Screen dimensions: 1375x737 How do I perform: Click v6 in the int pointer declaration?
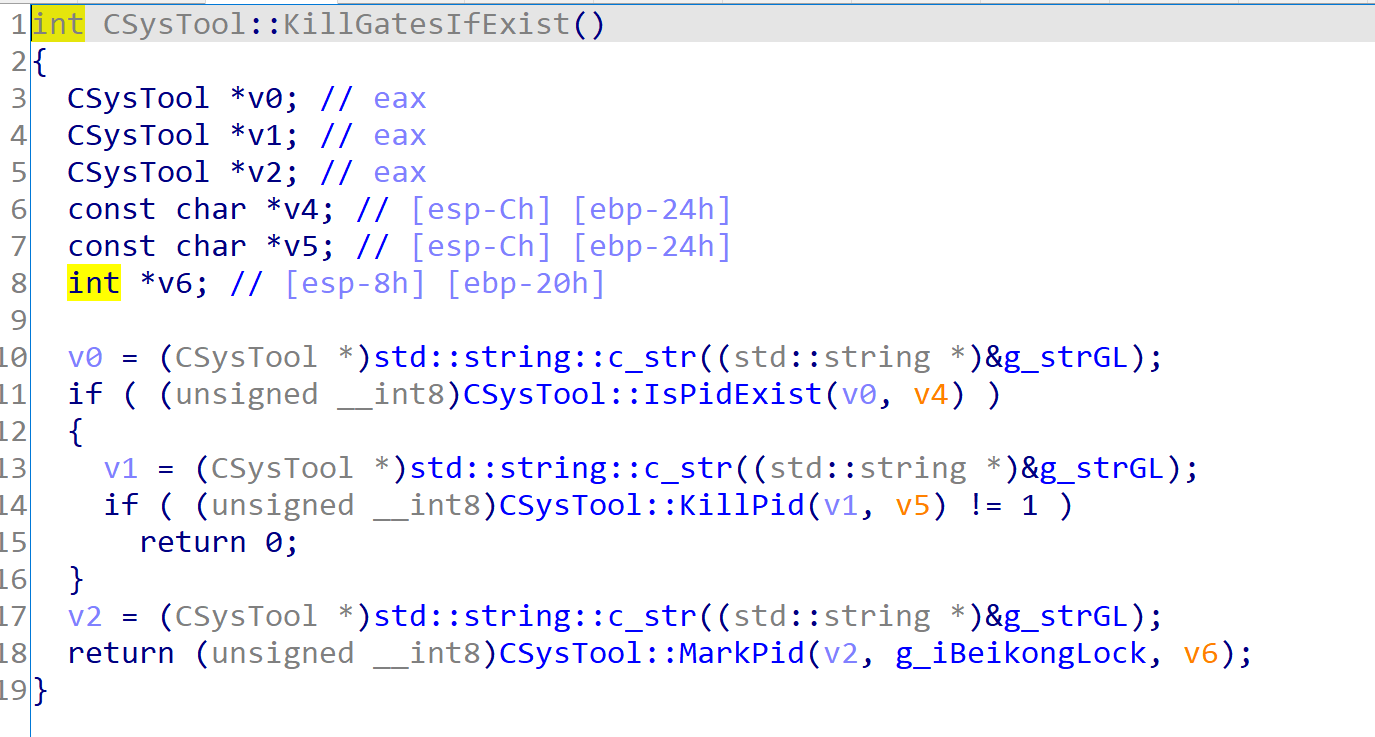[x=175, y=283]
